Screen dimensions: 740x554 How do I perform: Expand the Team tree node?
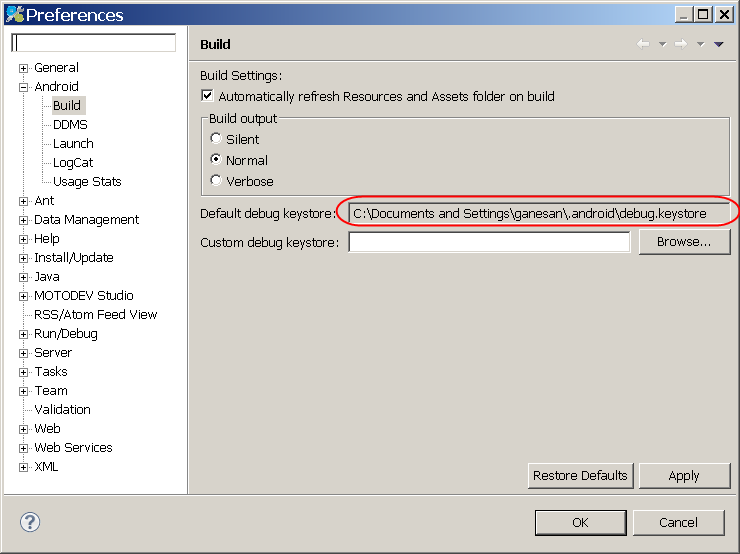click(x=23, y=391)
